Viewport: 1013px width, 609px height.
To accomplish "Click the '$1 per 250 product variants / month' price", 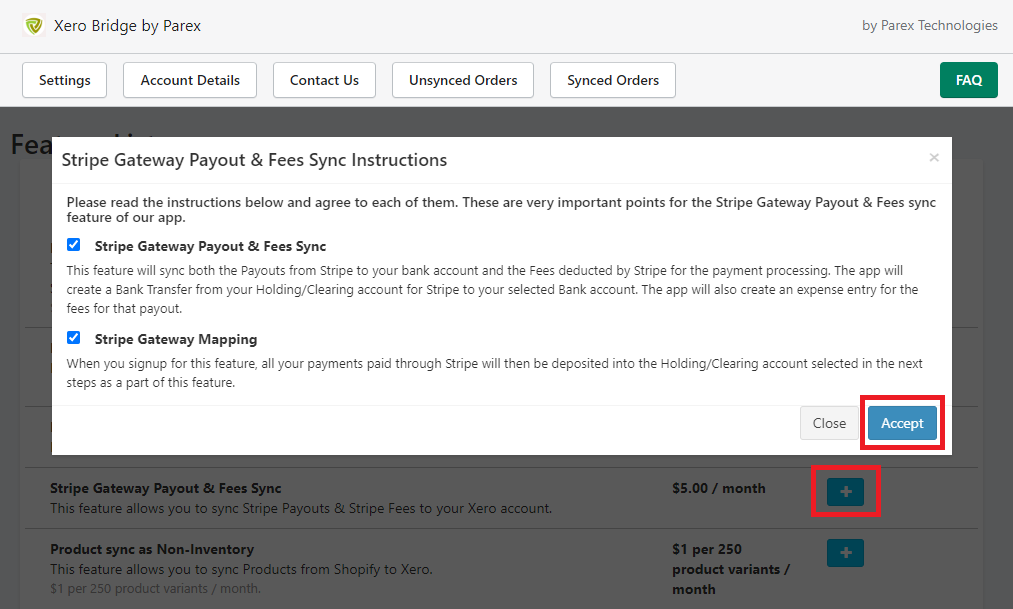I will (731, 569).
